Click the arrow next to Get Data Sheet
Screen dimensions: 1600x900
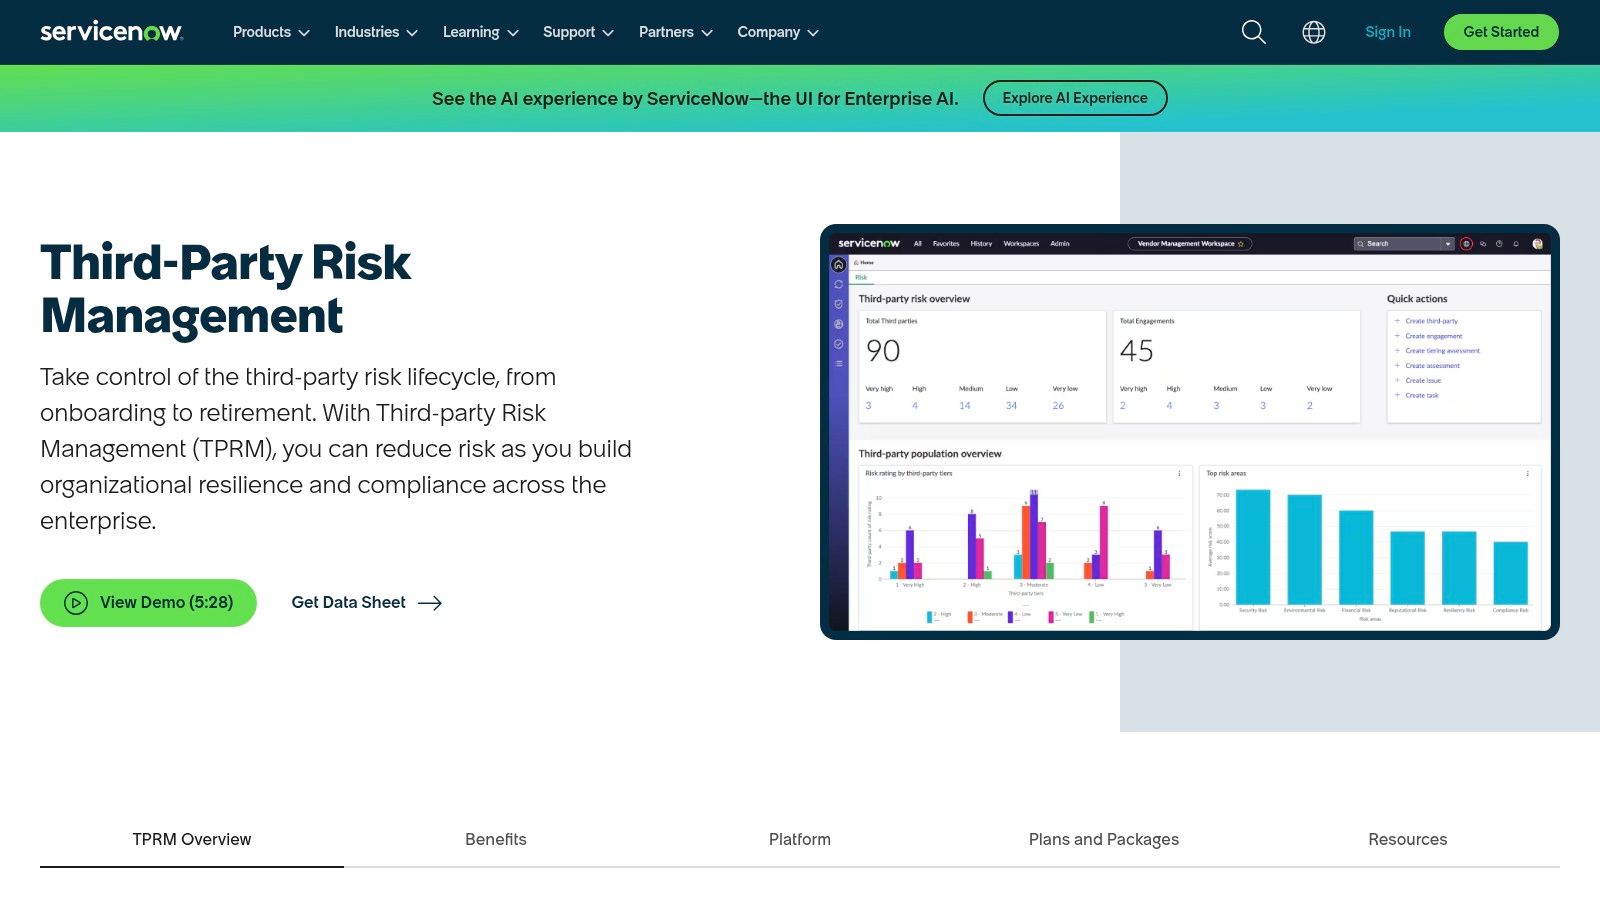pyautogui.click(x=430, y=603)
